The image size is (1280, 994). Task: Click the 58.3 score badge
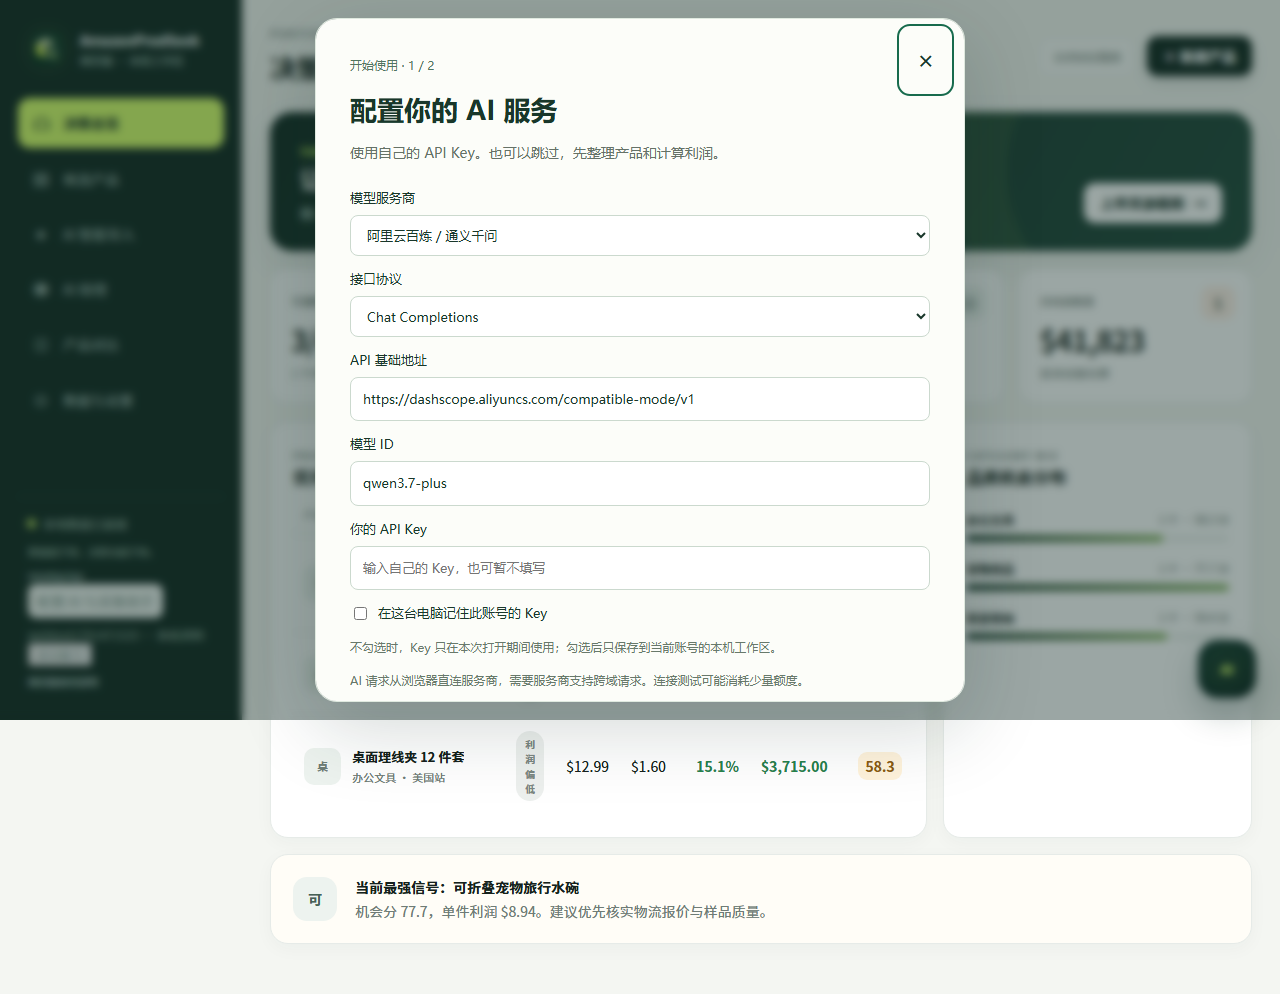[x=880, y=767]
